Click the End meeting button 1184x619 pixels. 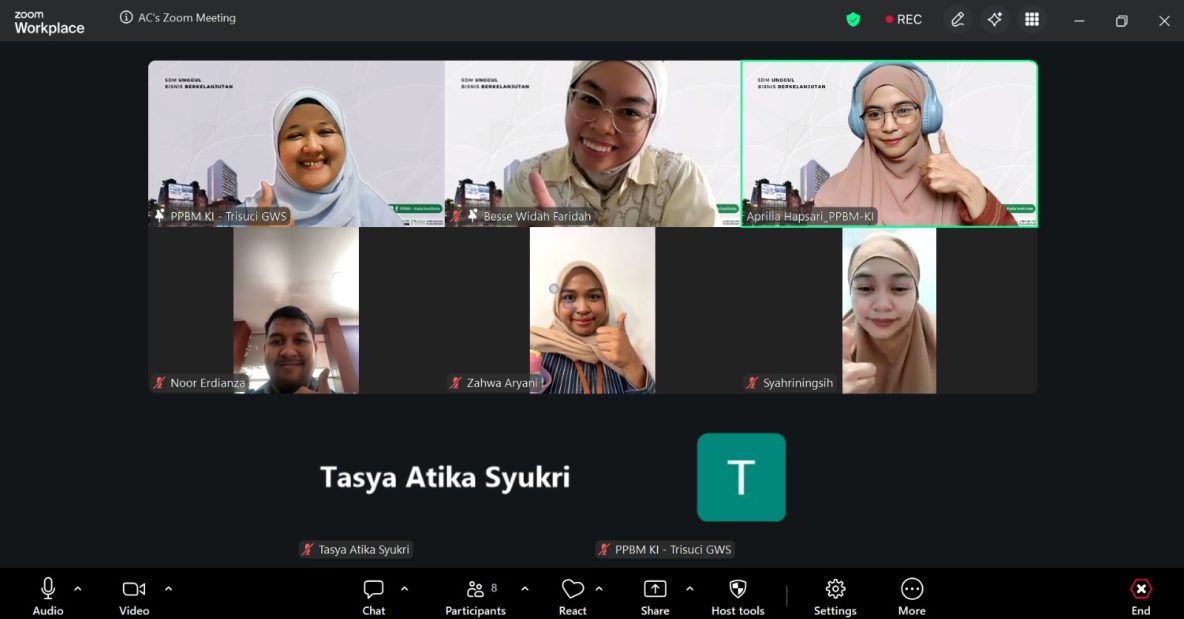1140,590
